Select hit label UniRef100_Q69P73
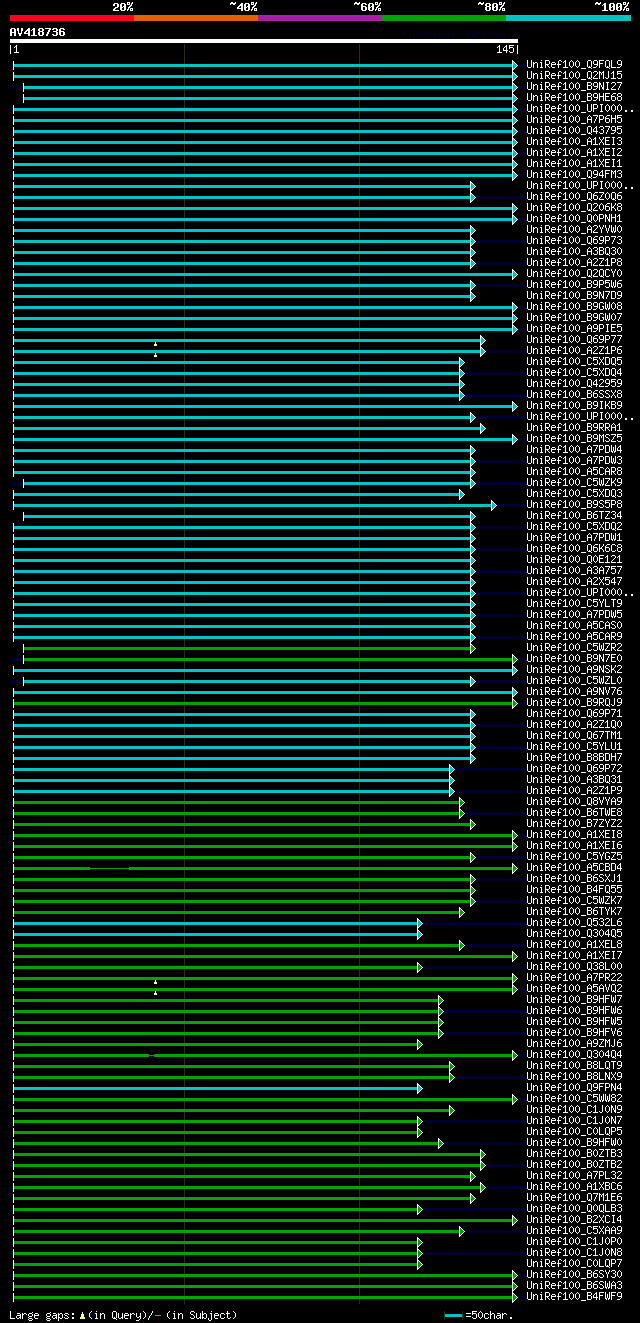Image resolution: width=640 pixels, height=1323 pixels. [574, 240]
